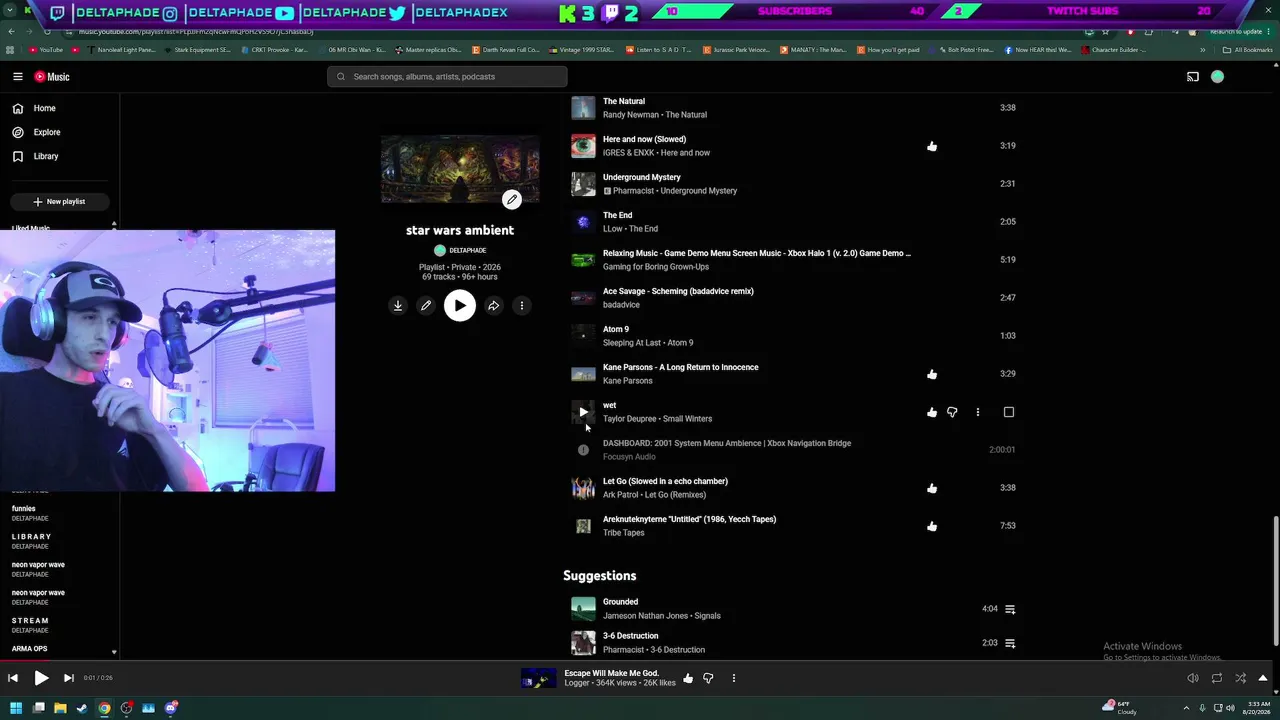1280x720 pixels.
Task: Select the 'wet' track checkbox
Action: [x=1009, y=412]
